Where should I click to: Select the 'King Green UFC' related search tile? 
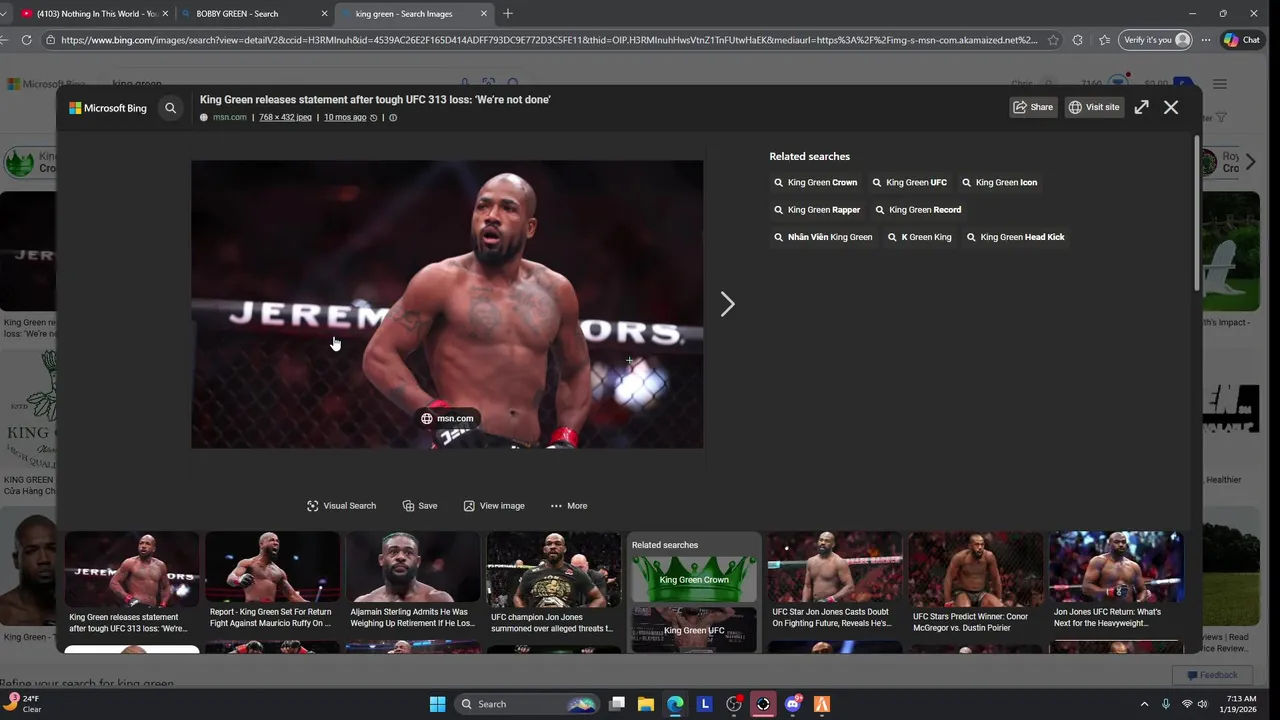coord(694,630)
